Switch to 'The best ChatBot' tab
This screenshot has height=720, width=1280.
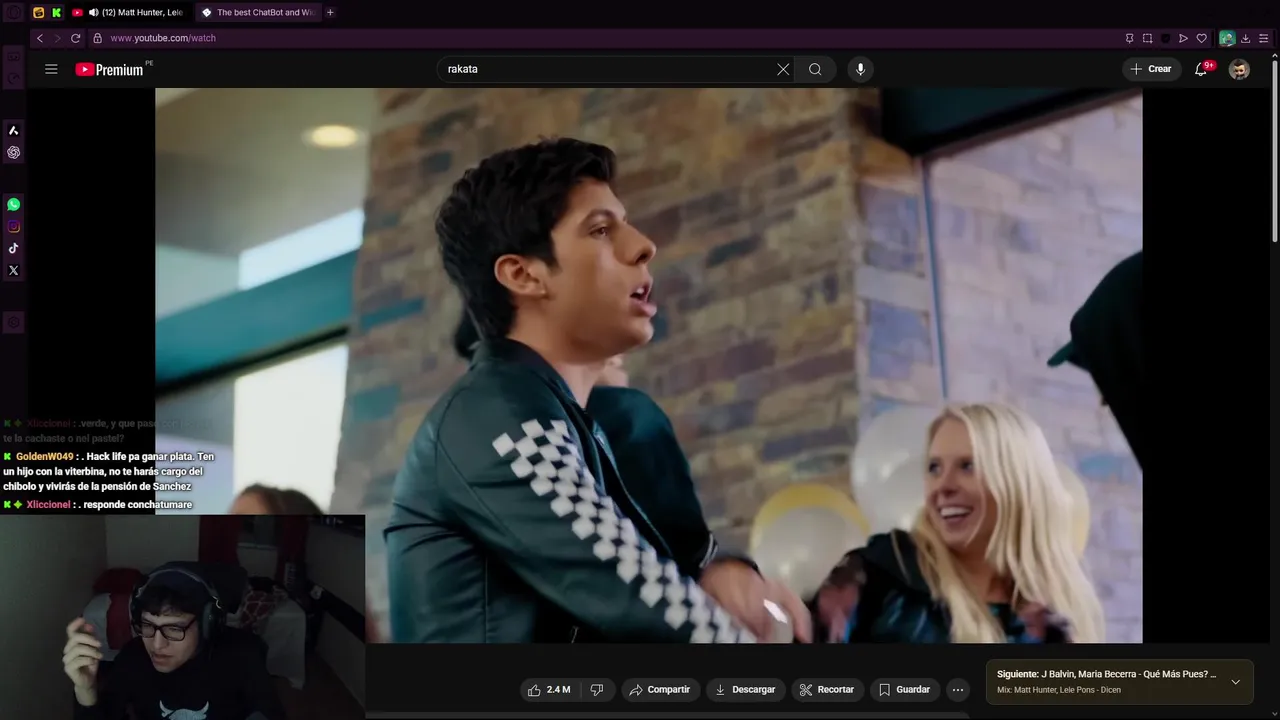coord(258,12)
